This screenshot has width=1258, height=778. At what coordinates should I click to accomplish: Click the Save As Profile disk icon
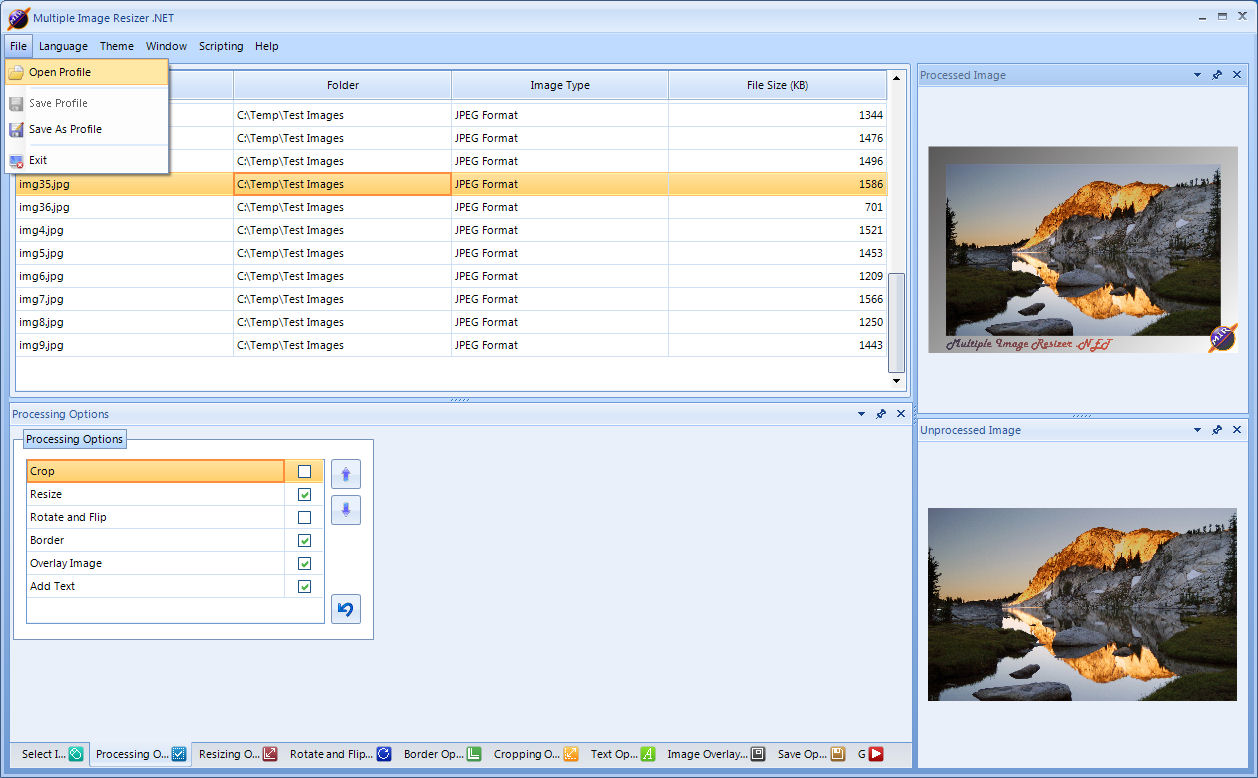(x=16, y=129)
